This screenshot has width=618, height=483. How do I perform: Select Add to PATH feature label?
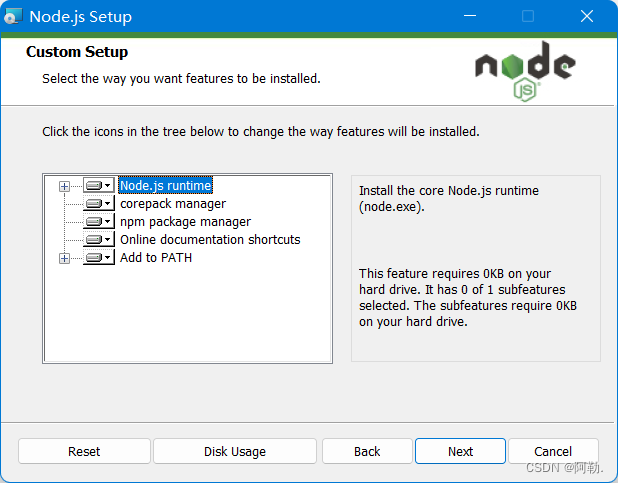tap(156, 257)
